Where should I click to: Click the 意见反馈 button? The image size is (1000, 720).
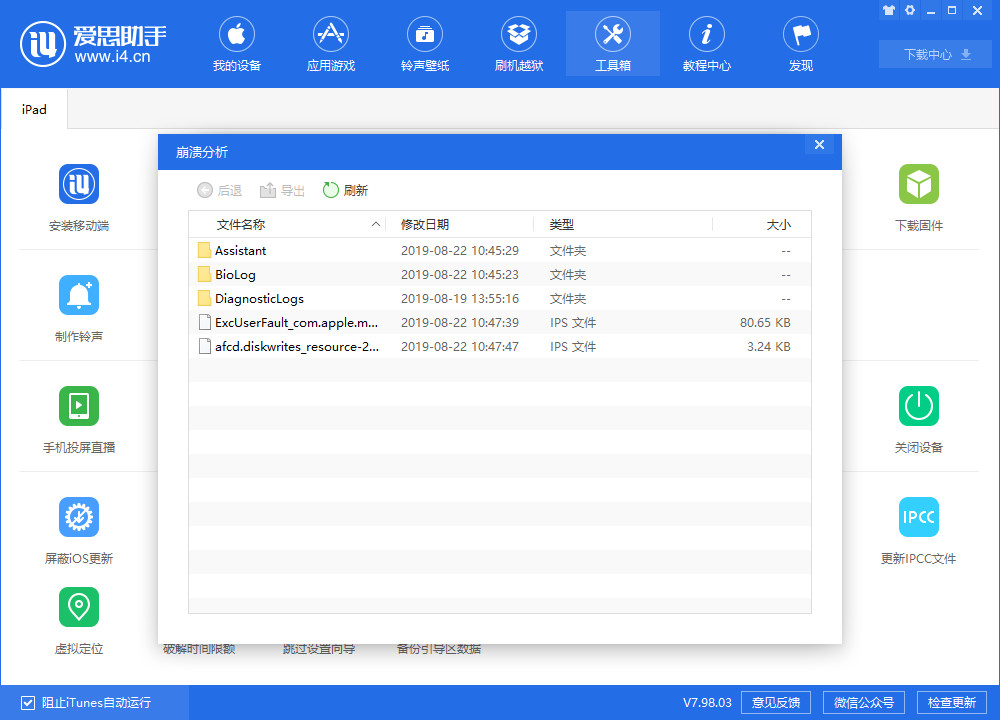[776, 702]
